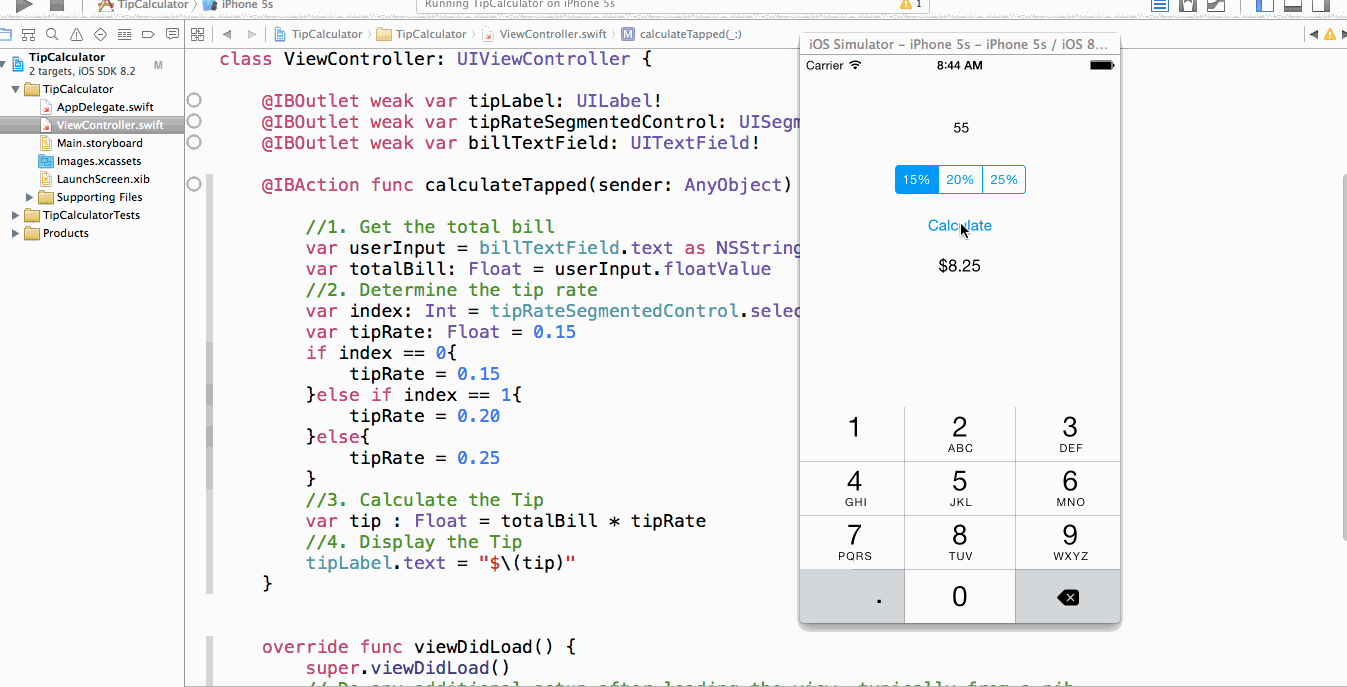Image resolution: width=1347 pixels, height=687 pixels.
Task: Switch to the Standard editor
Action: pos(1160,5)
